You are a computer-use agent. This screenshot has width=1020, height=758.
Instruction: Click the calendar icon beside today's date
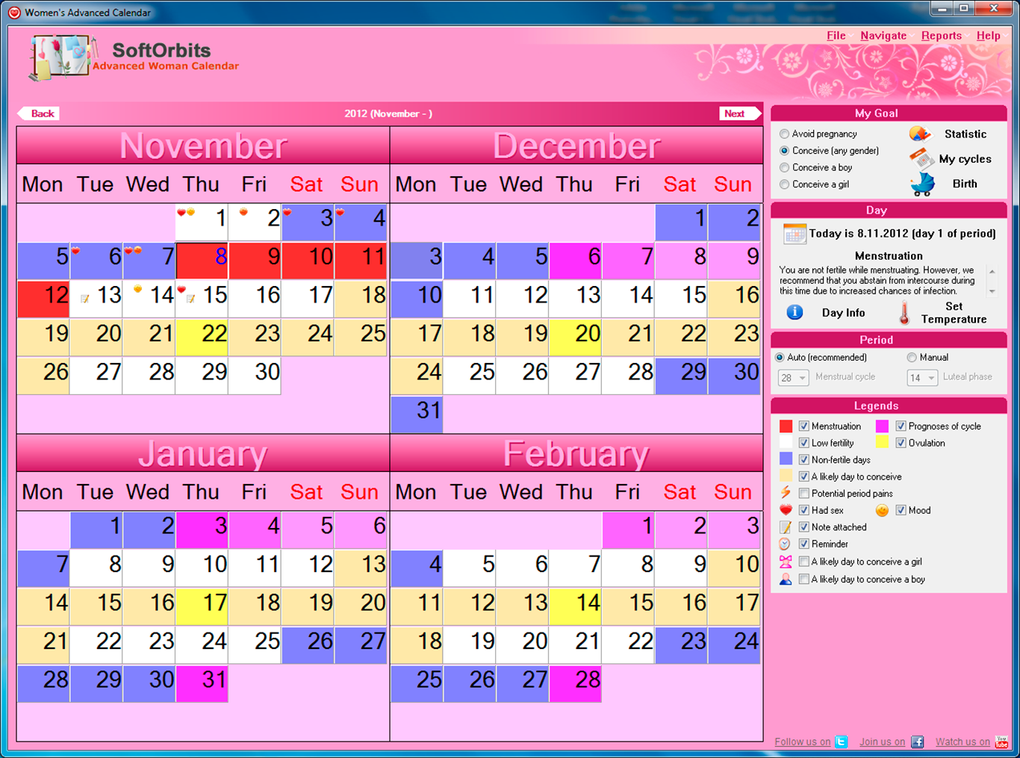click(x=793, y=234)
